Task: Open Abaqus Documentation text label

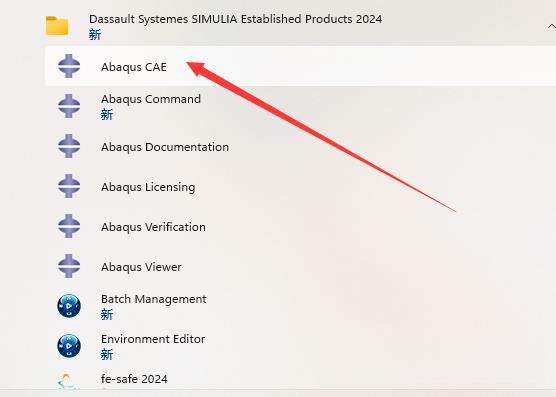Action: (165, 147)
